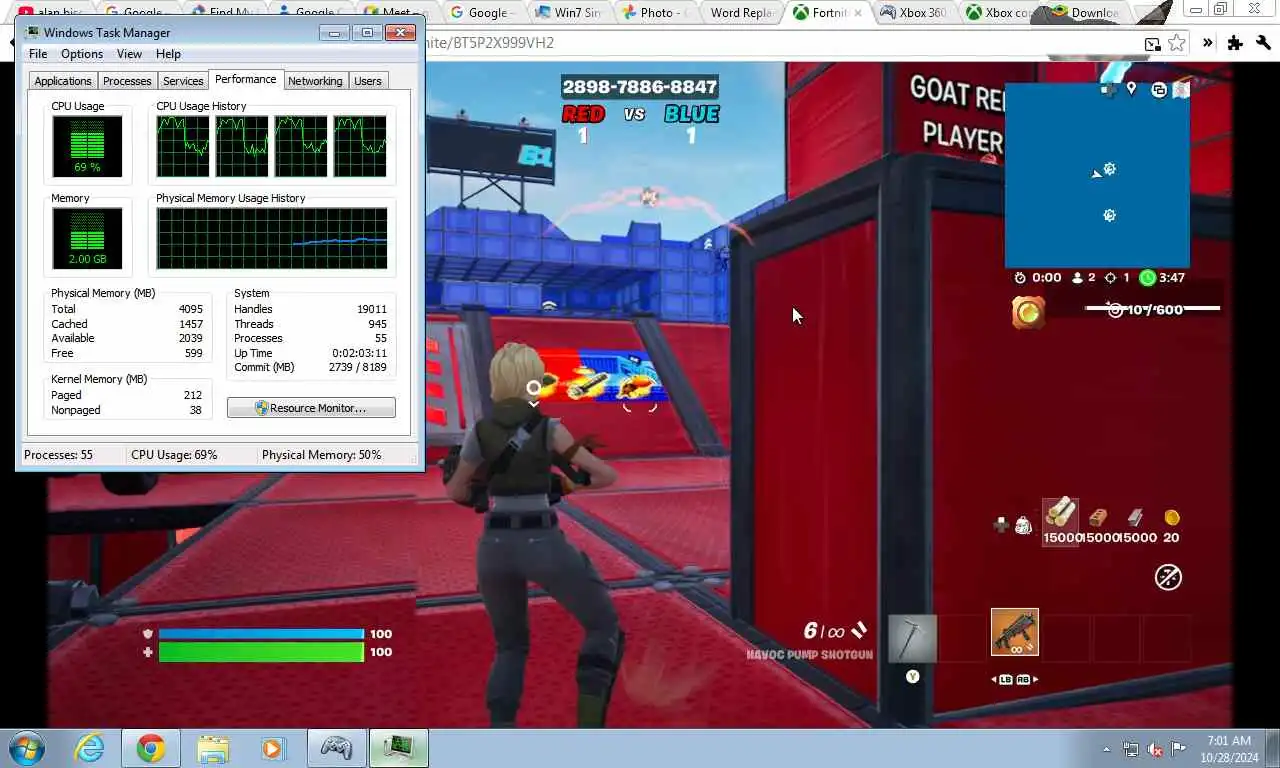Click the island code 2898-7886-8847
1280x768 pixels.
click(639, 87)
